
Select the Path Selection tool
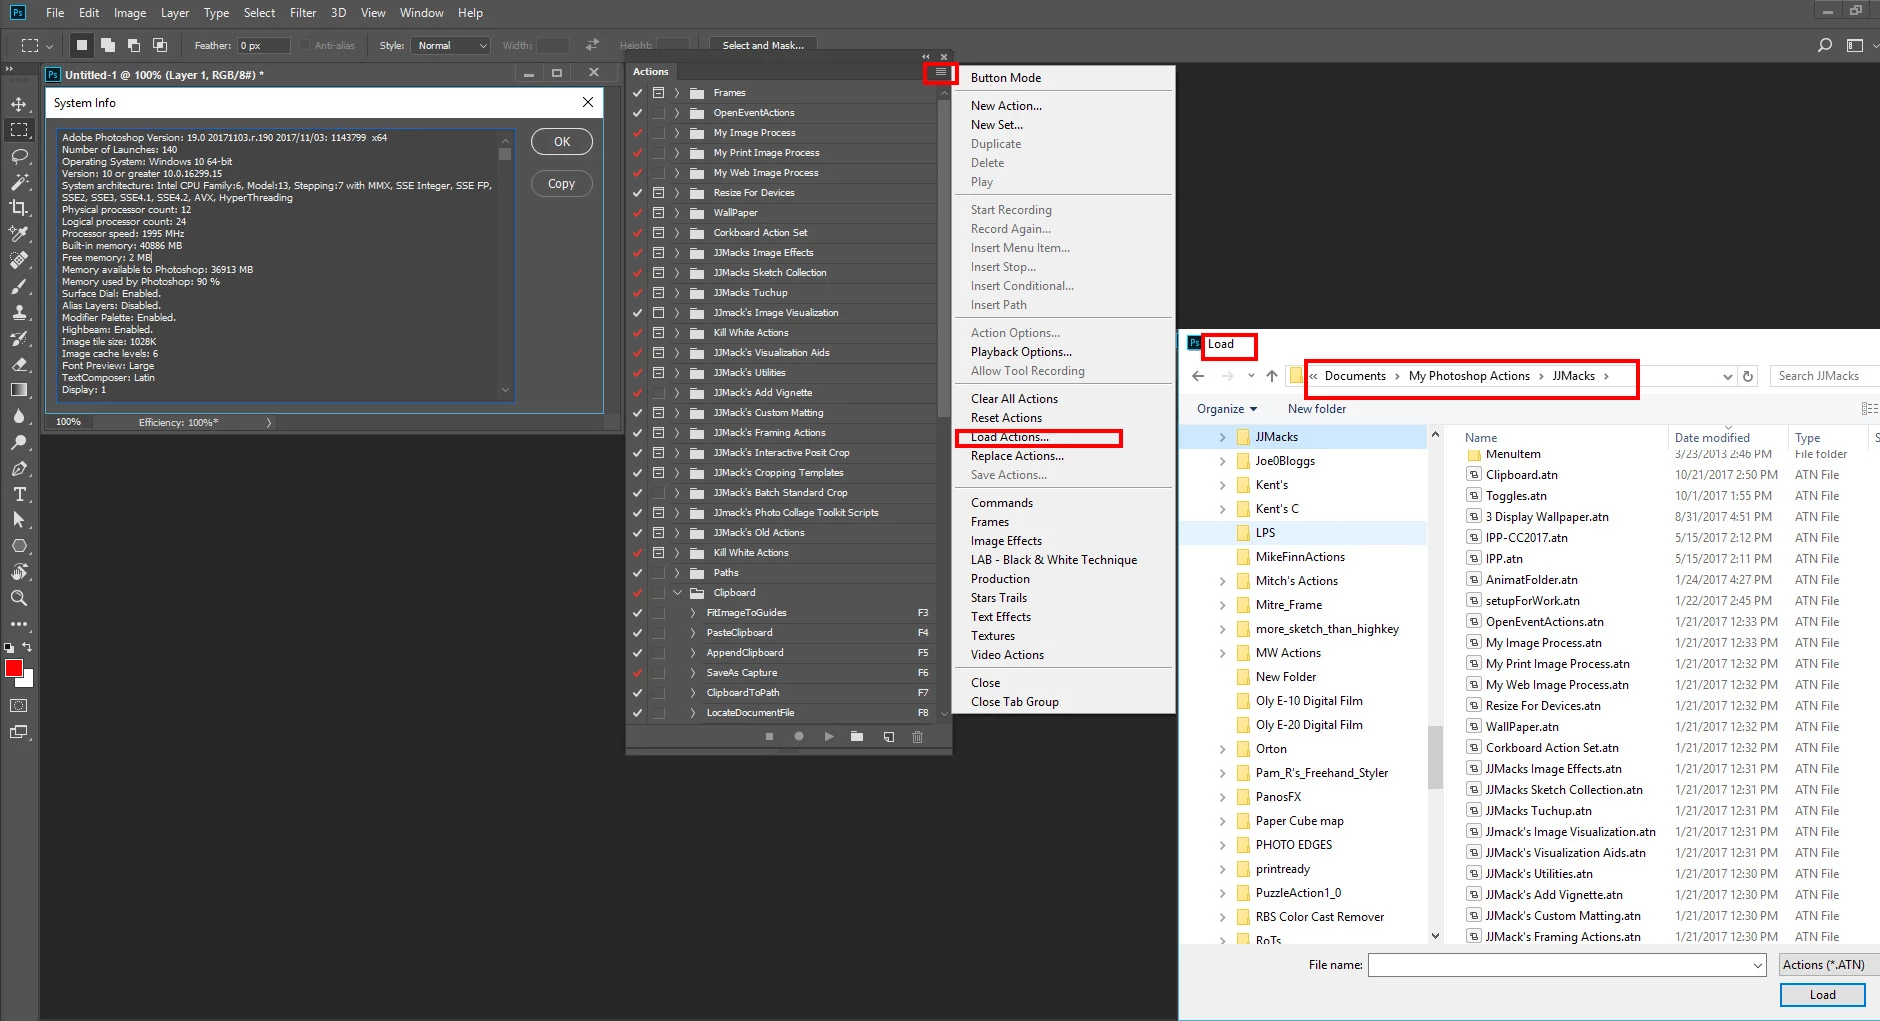19,520
